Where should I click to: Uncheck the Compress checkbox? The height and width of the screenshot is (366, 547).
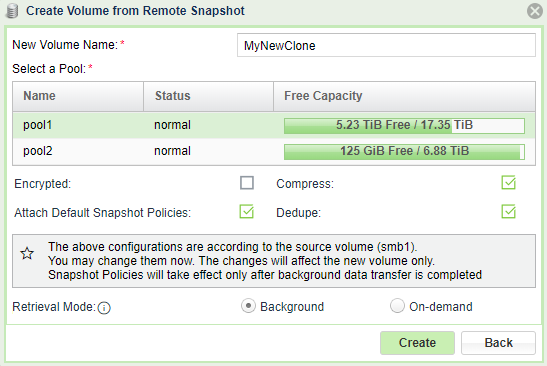(508, 183)
